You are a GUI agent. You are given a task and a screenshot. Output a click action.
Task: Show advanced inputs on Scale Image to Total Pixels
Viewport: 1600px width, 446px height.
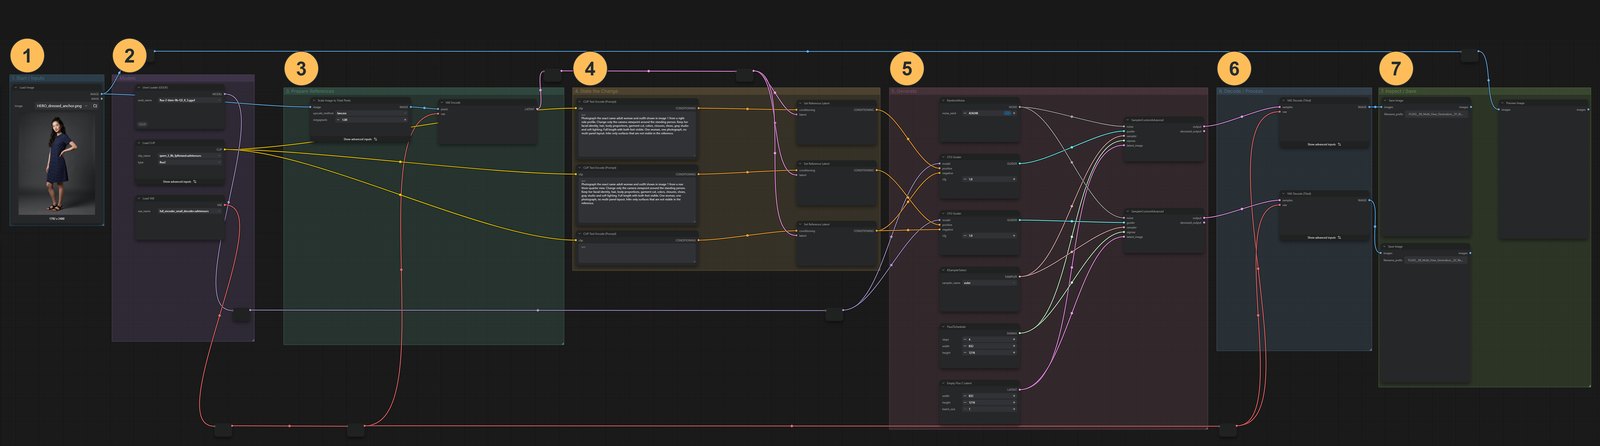360,139
